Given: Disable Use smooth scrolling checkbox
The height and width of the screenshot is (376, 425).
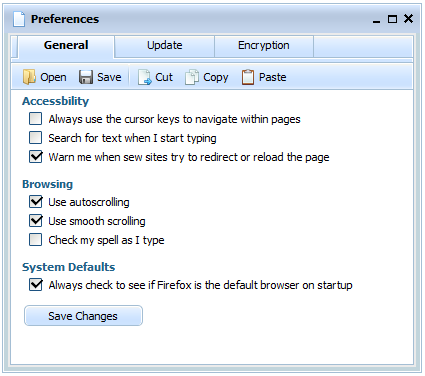Looking at the screenshot, I should click(x=36, y=221).
